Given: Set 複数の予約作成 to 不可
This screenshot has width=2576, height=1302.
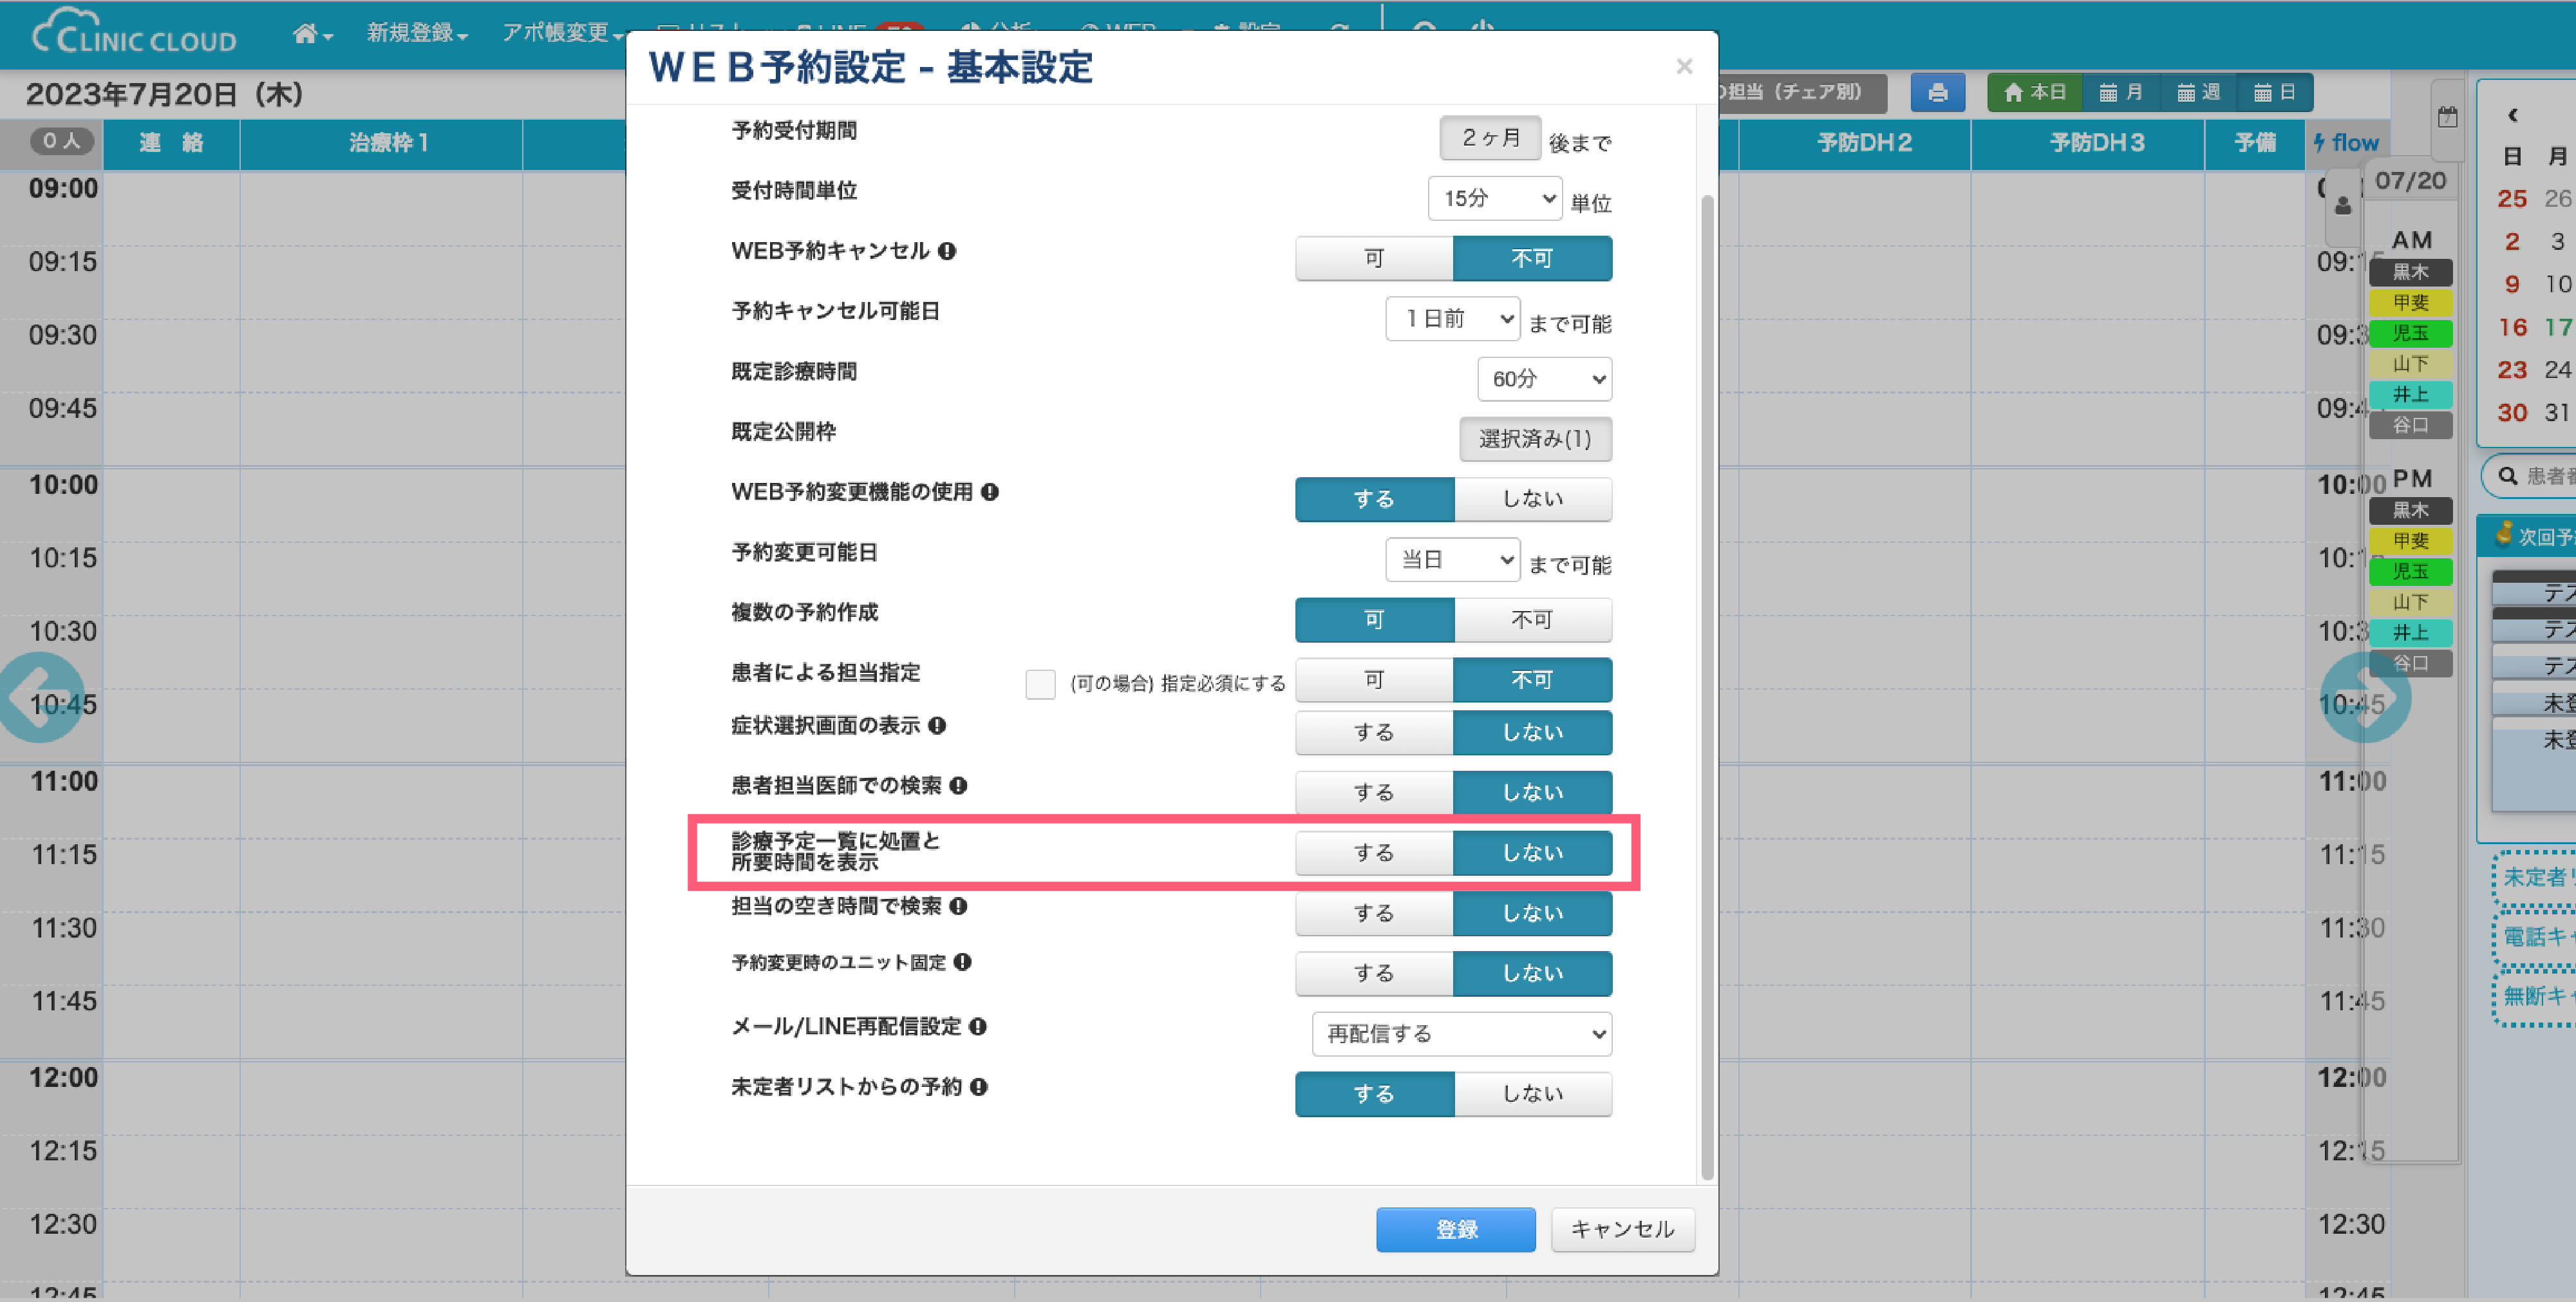Looking at the screenshot, I should tap(1531, 620).
